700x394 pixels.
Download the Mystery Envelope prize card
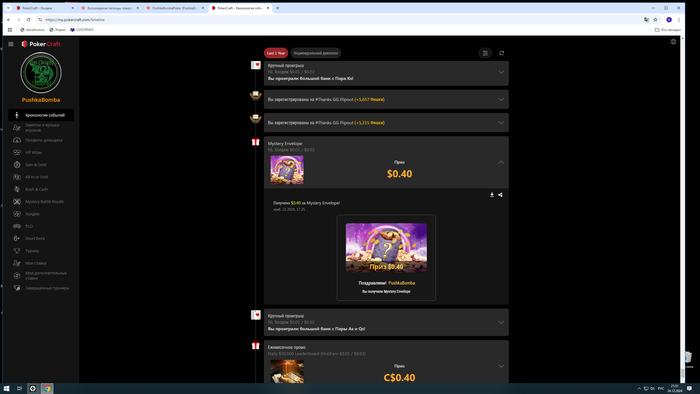click(492, 195)
